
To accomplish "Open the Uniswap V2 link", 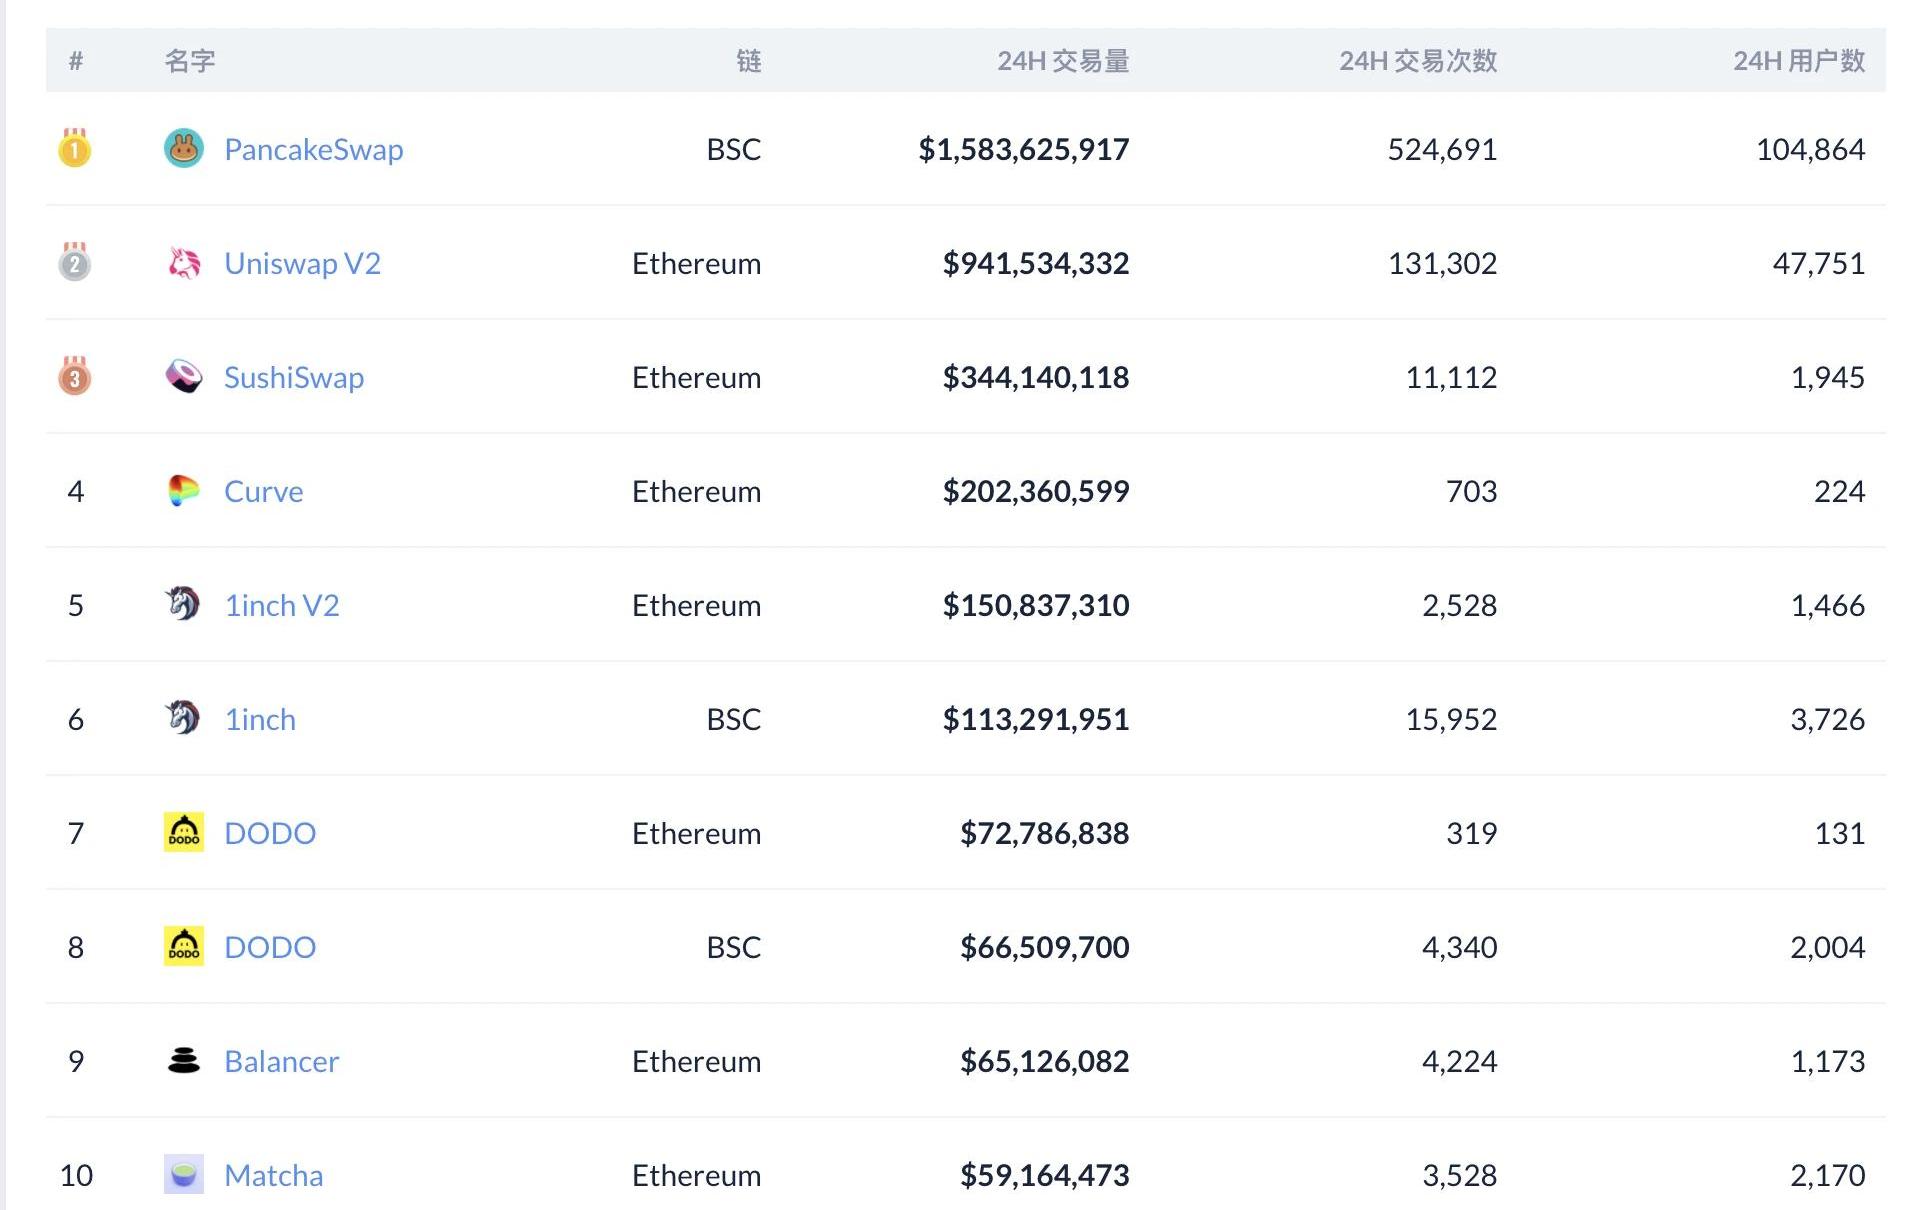I will pyautogui.click(x=302, y=263).
